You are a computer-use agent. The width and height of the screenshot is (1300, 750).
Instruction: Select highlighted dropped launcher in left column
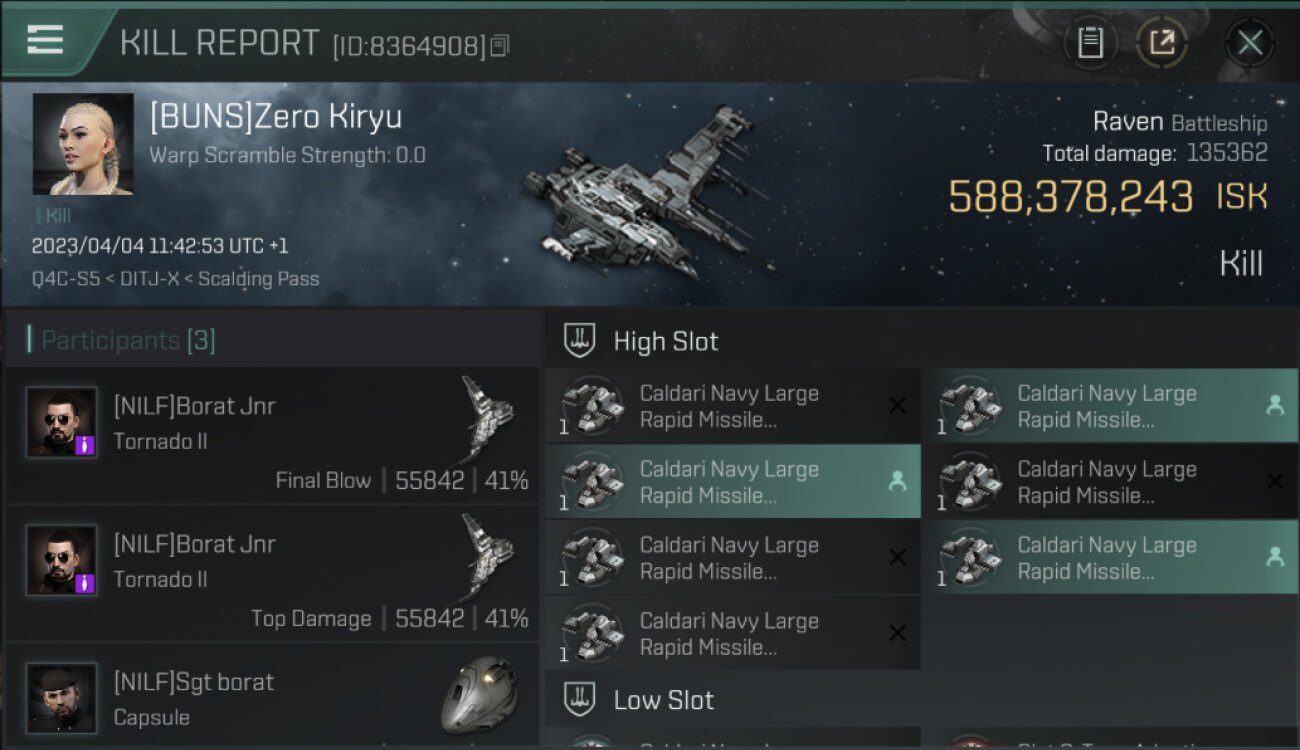(x=733, y=482)
